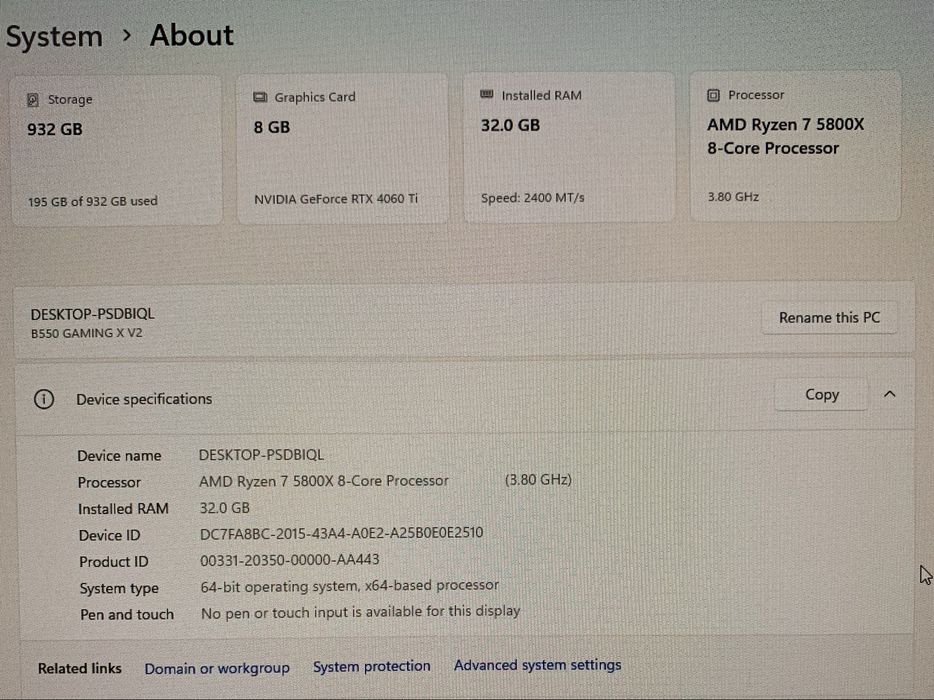Select the Installed RAM row value '32.0 GB'
934x700 pixels.
point(225,508)
